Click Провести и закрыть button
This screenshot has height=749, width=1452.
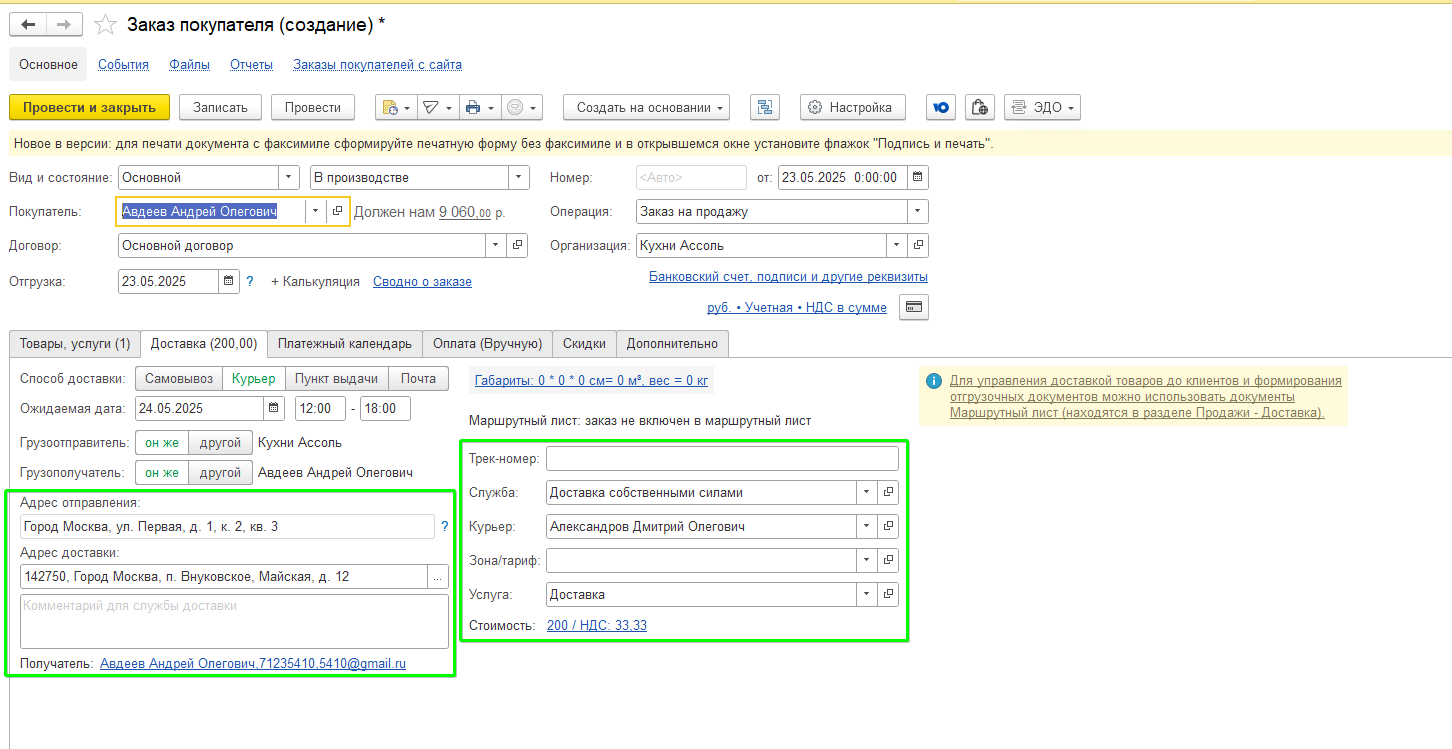(90, 107)
